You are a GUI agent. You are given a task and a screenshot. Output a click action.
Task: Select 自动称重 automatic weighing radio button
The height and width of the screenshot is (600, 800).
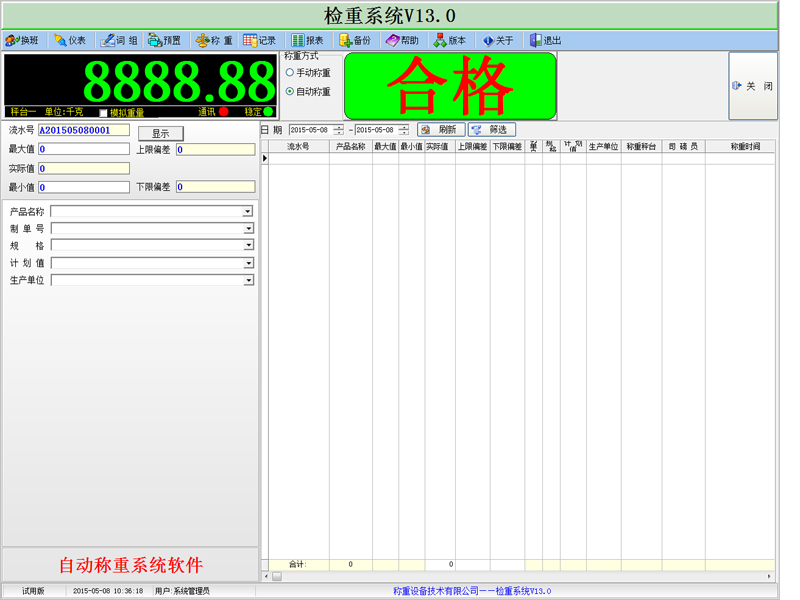290,91
